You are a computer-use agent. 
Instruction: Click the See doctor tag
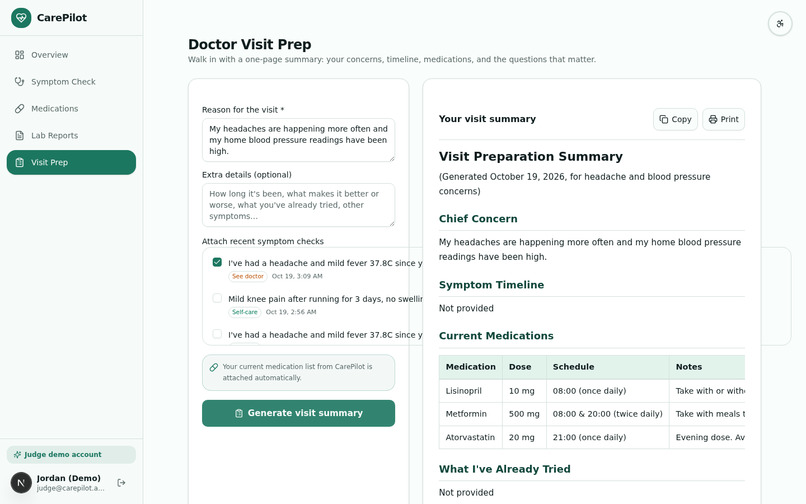tap(248, 276)
